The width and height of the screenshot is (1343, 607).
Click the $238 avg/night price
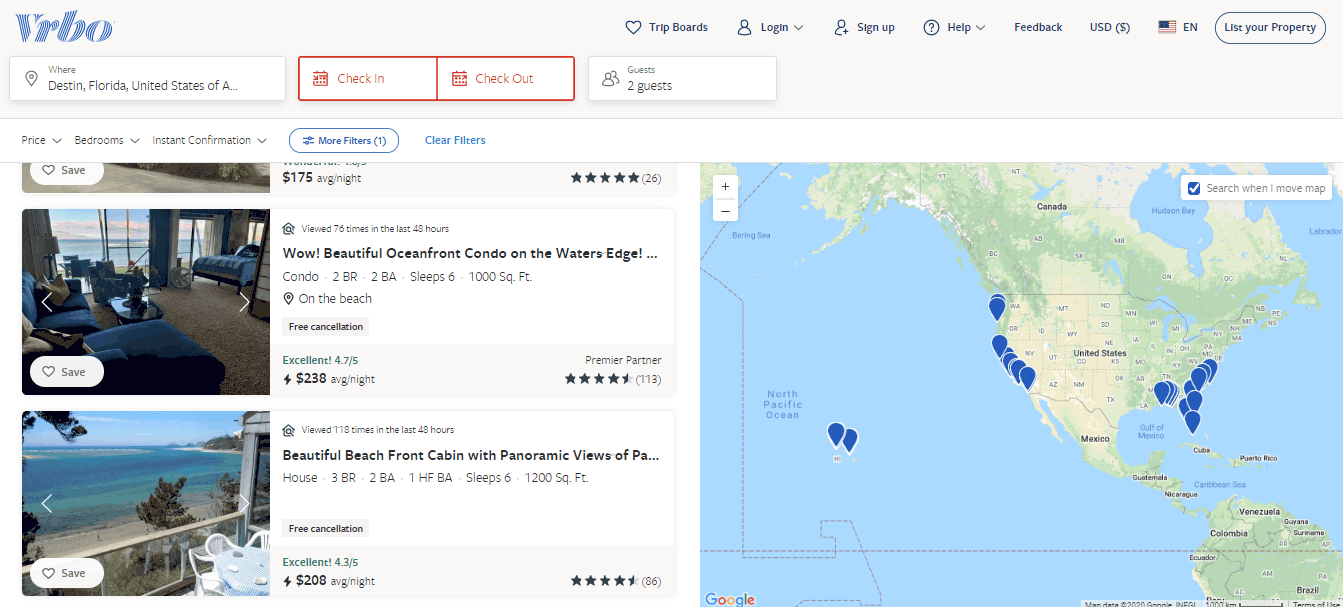(329, 379)
